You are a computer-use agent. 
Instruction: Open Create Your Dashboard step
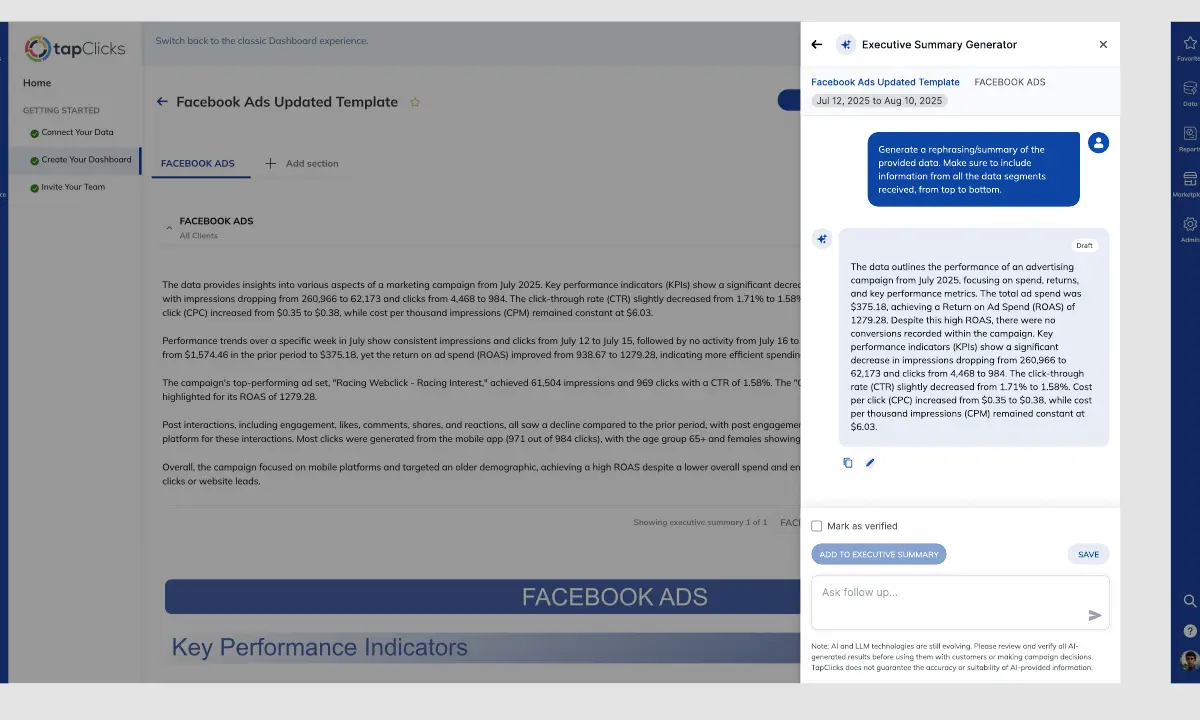[76, 160]
